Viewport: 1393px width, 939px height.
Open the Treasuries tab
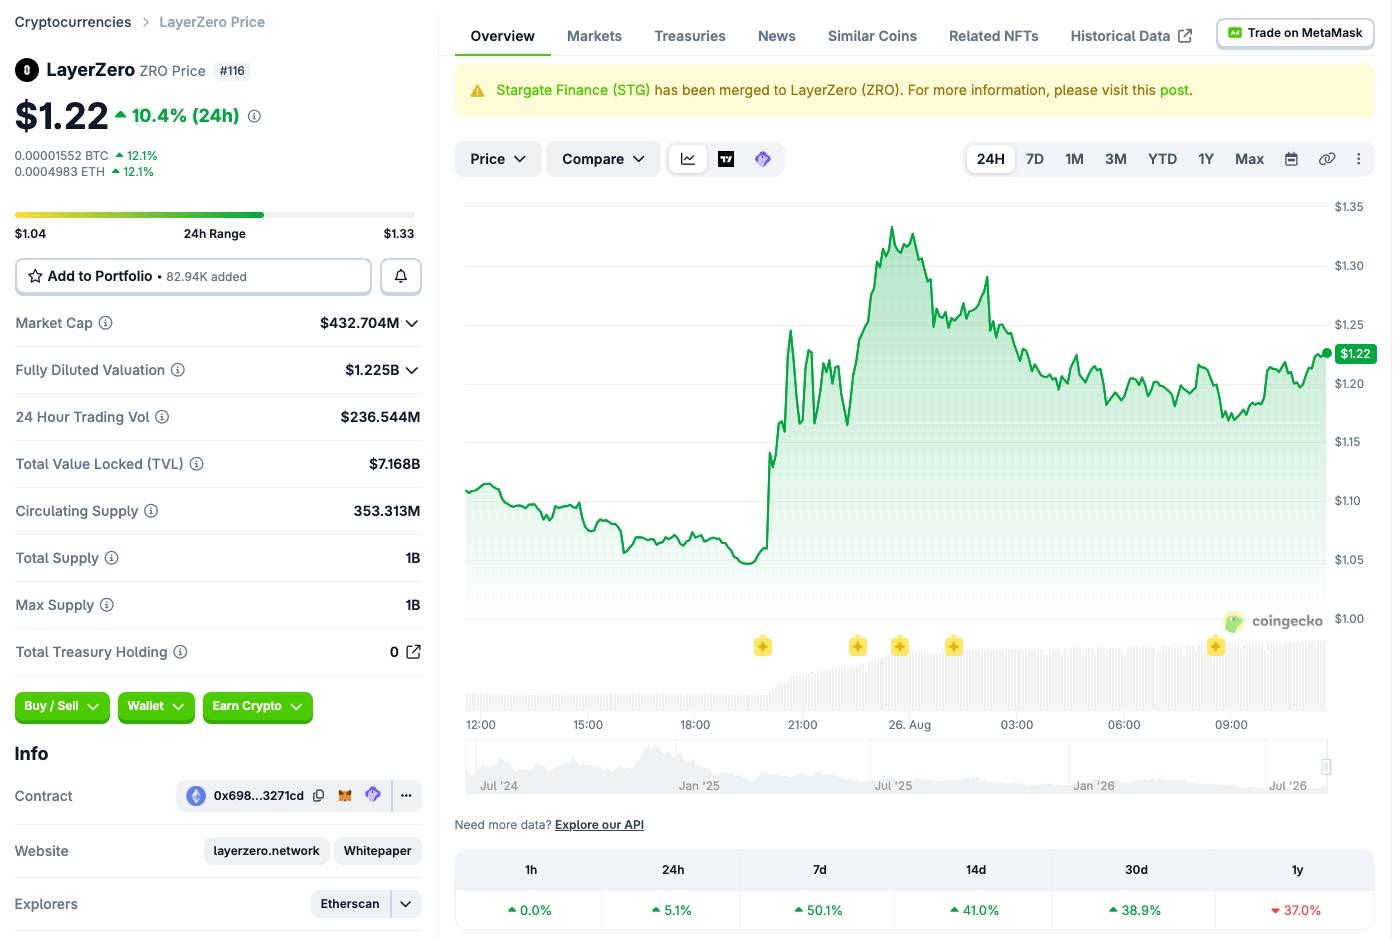pyautogui.click(x=690, y=36)
